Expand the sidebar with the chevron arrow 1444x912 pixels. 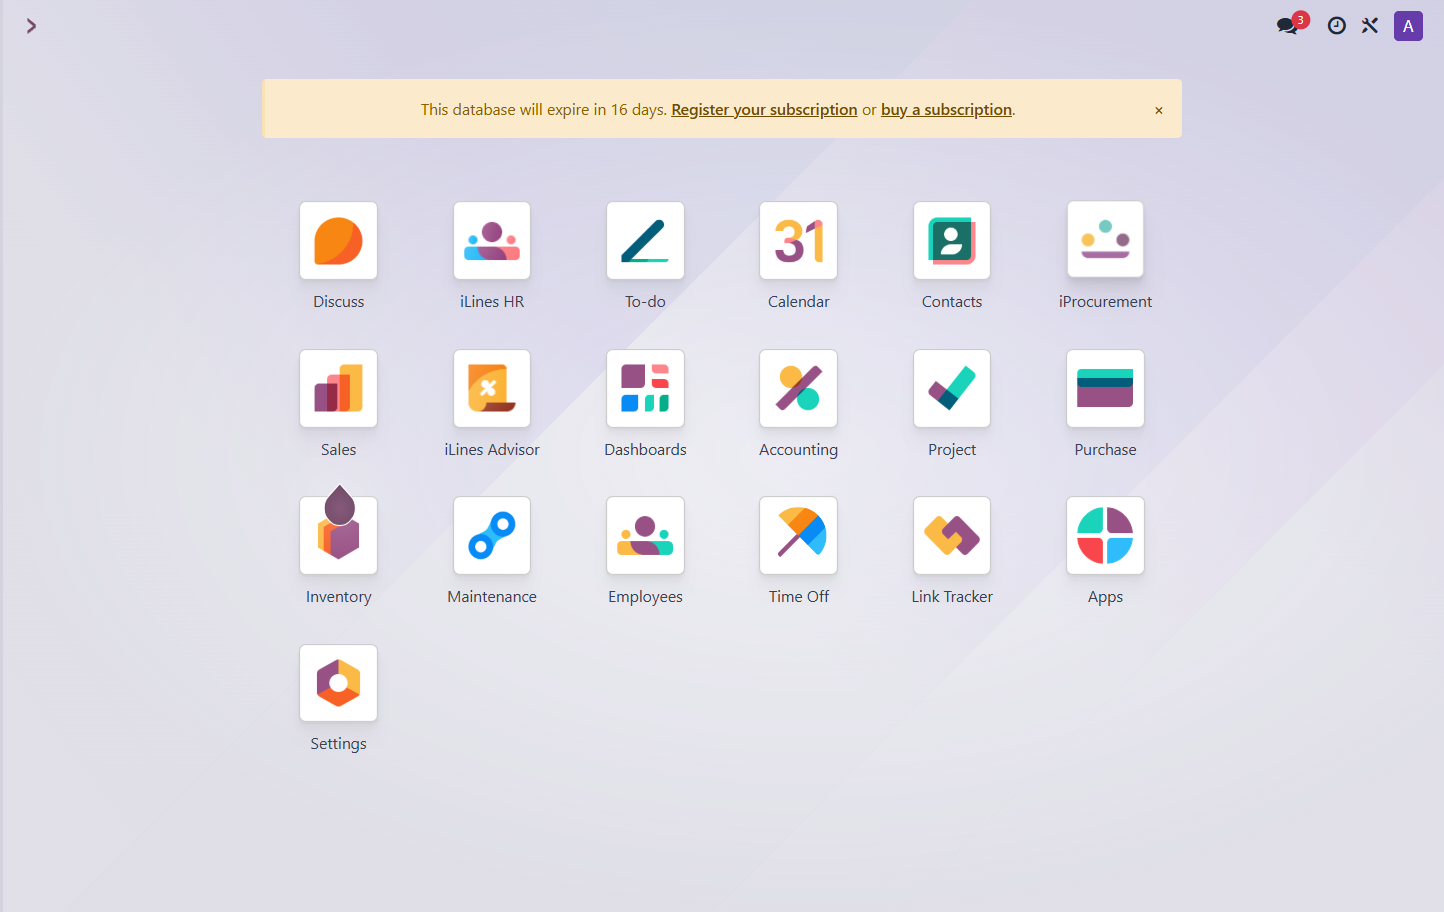(x=31, y=26)
